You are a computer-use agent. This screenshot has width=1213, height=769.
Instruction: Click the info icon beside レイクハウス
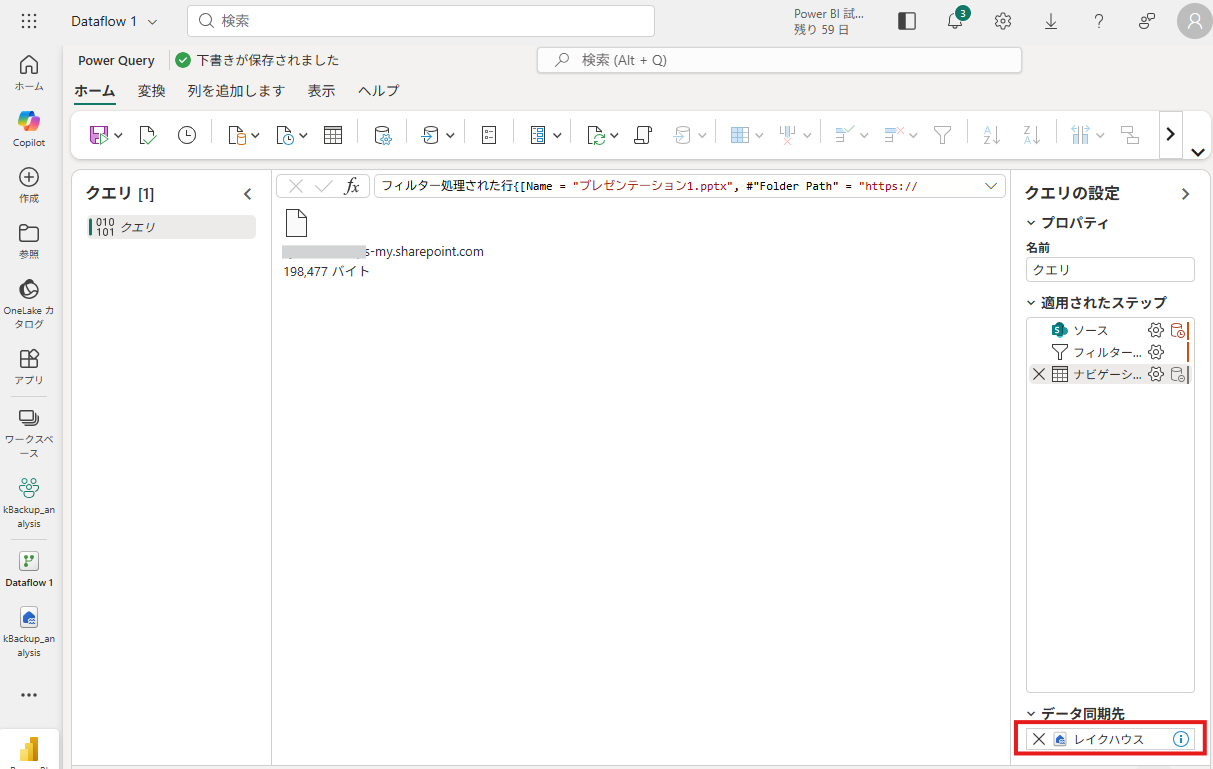1180,739
